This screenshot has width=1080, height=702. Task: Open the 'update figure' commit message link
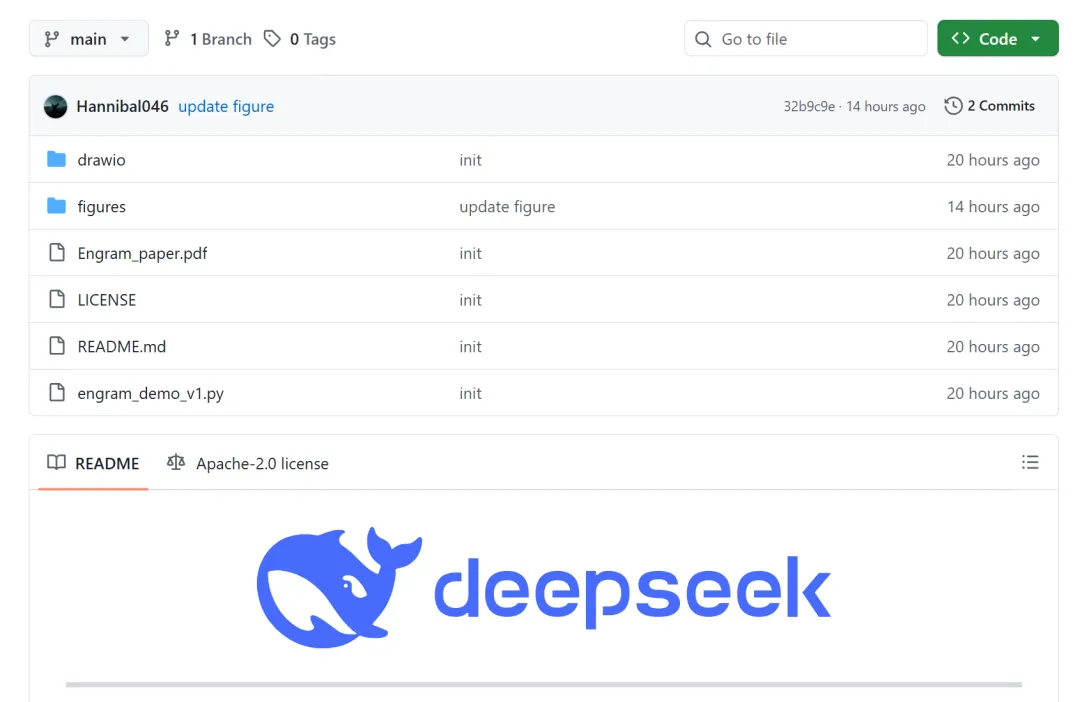pos(226,106)
